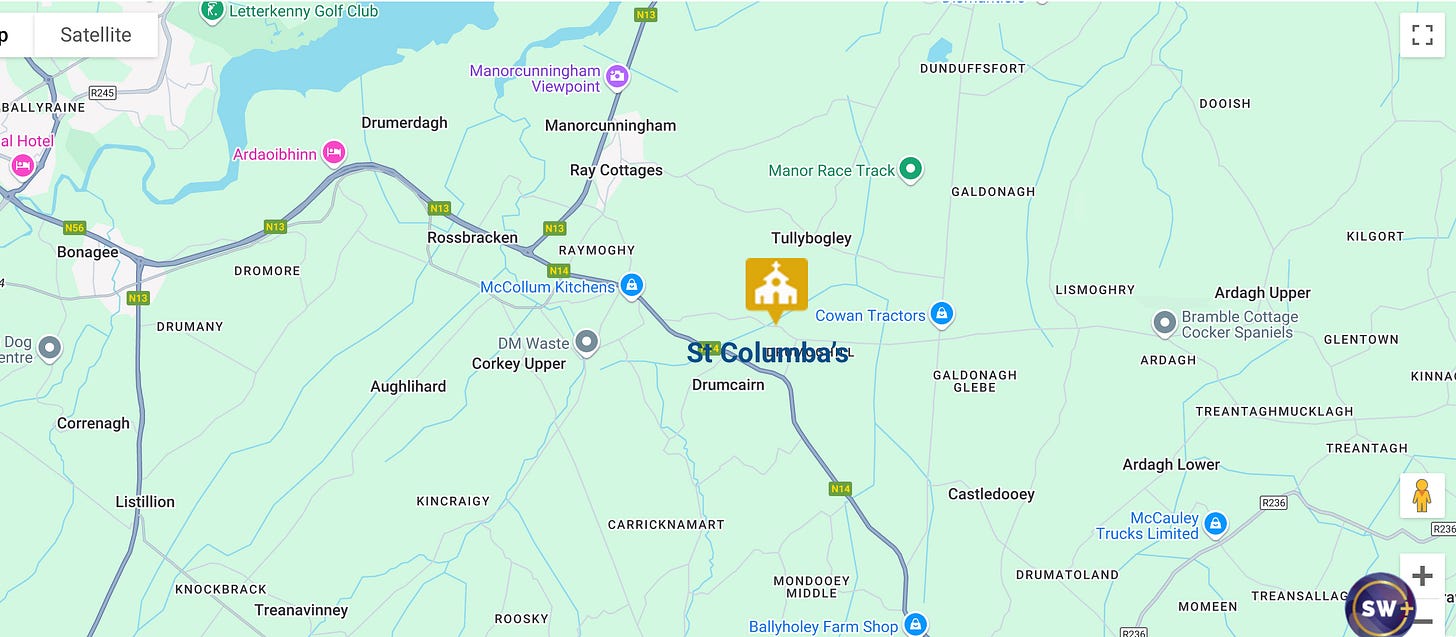Screen dimensions: 1456x637
Task: Open Manorcunningham Viewpoint camera marker
Action: [x=618, y=75]
